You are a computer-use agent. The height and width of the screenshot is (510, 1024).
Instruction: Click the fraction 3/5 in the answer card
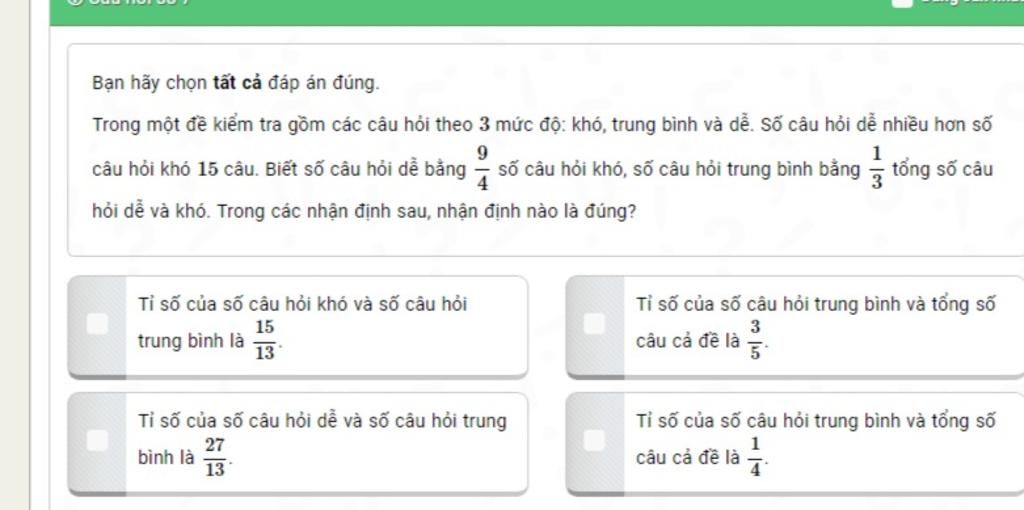click(754, 341)
